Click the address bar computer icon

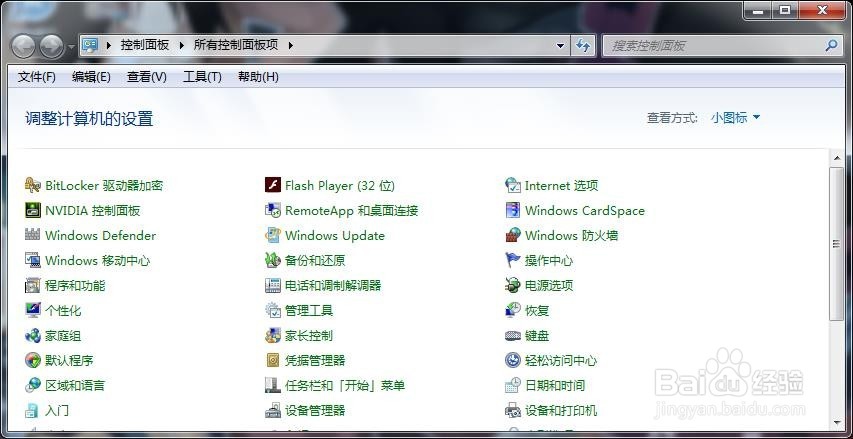(90, 45)
